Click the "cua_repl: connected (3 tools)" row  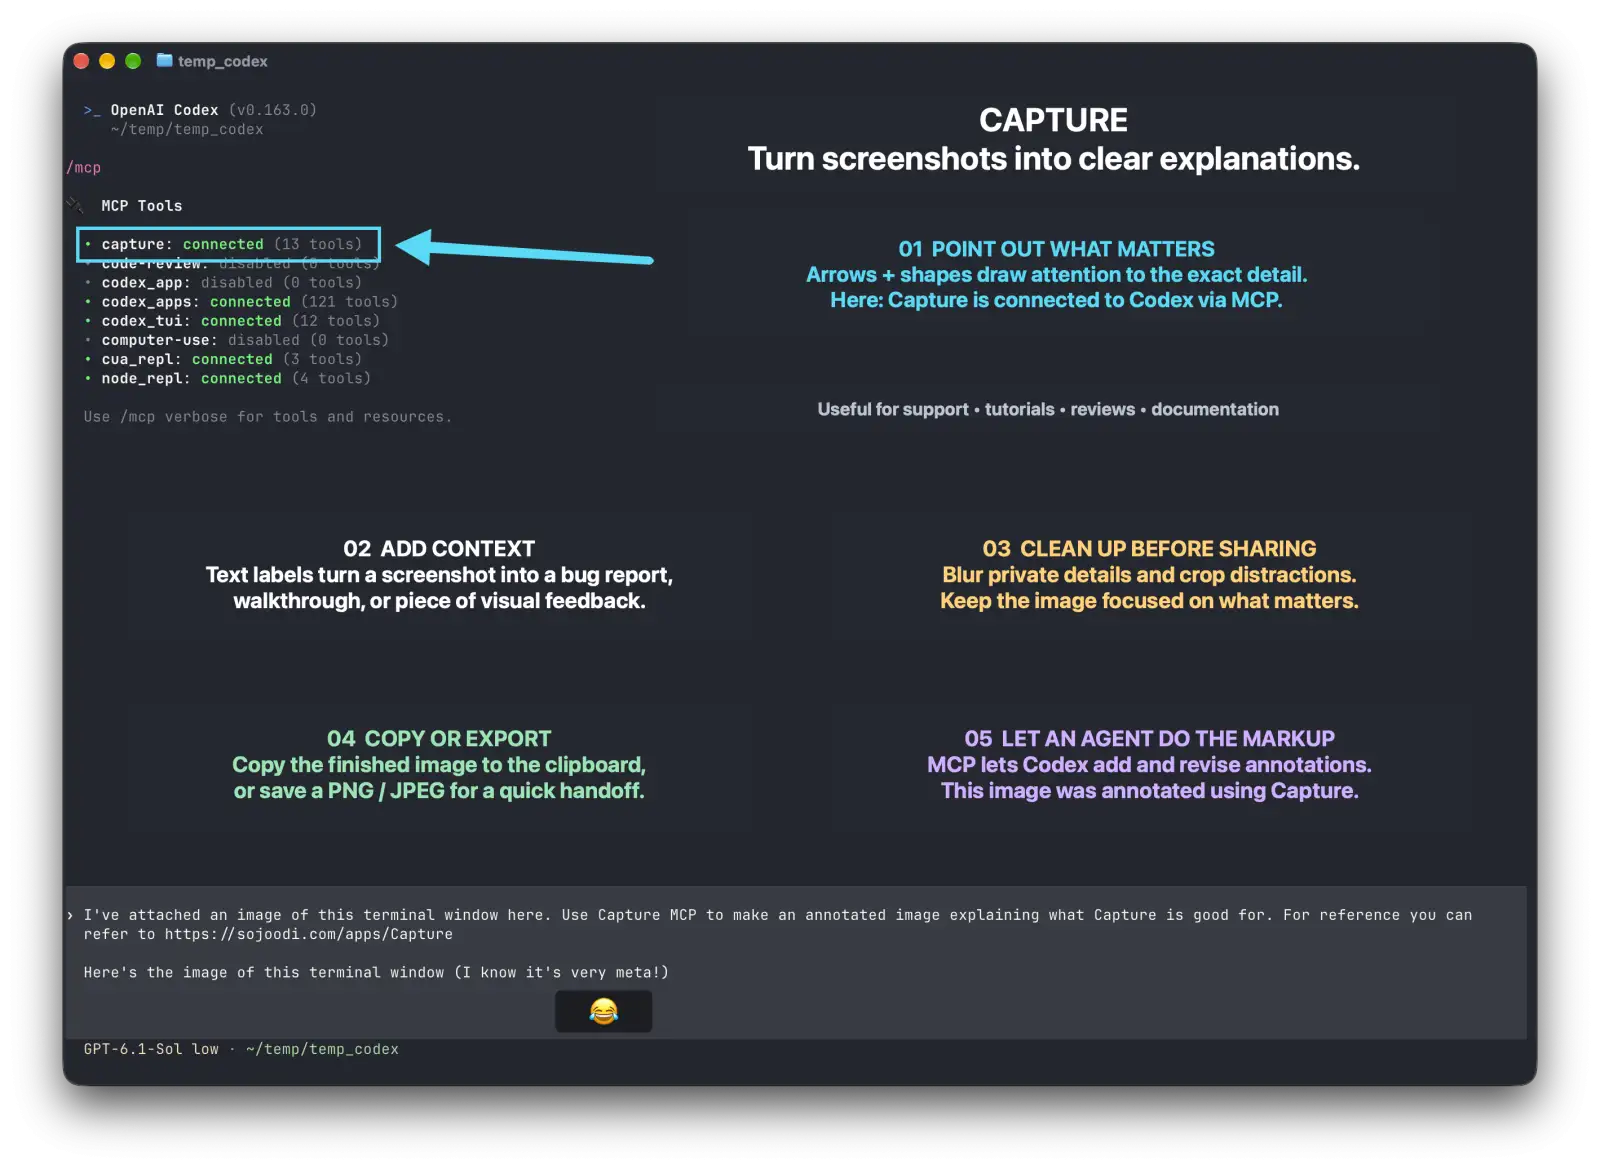[x=223, y=359]
